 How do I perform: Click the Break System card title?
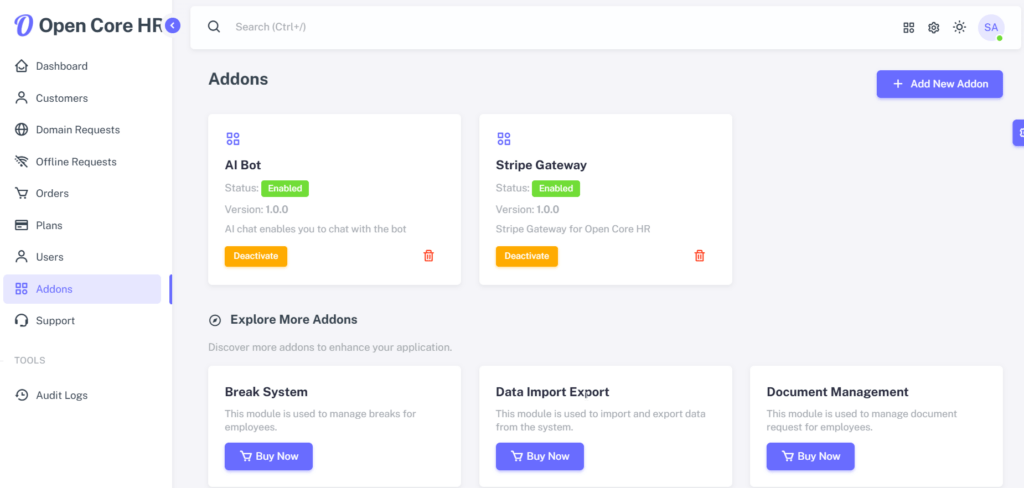click(266, 392)
